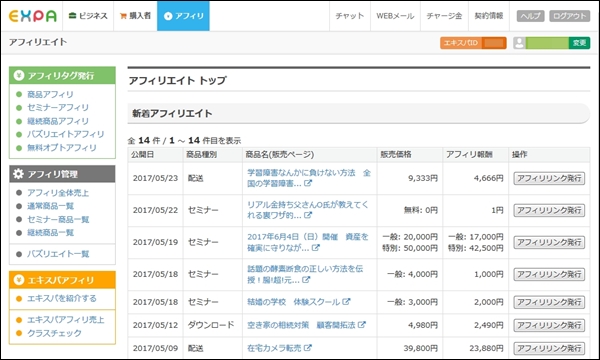Click the ログアウト button
The width and height of the screenshot is (600, 360).
pos(569,16)
